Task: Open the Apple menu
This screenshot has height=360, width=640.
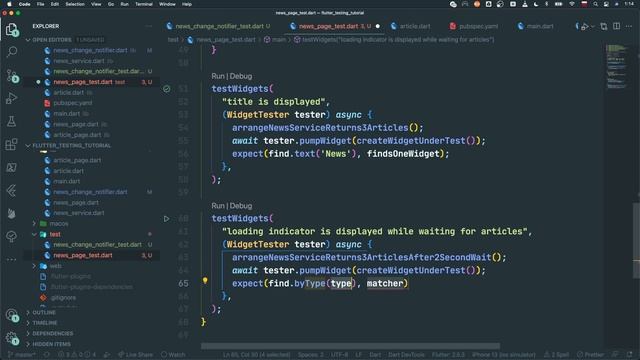Action: point(9,4)
